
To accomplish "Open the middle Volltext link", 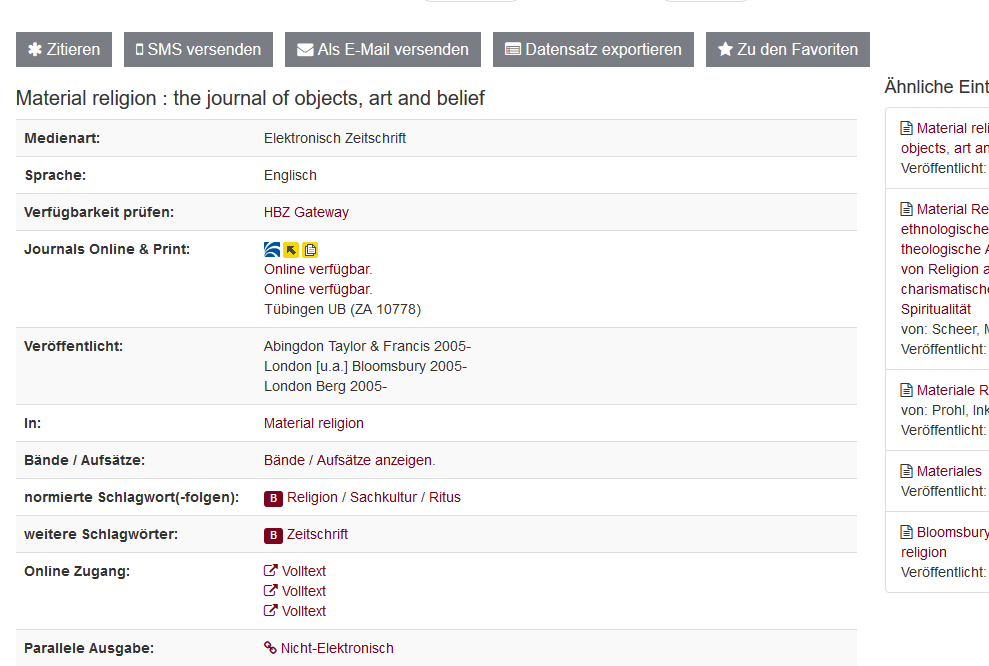I will pos(303,592).
